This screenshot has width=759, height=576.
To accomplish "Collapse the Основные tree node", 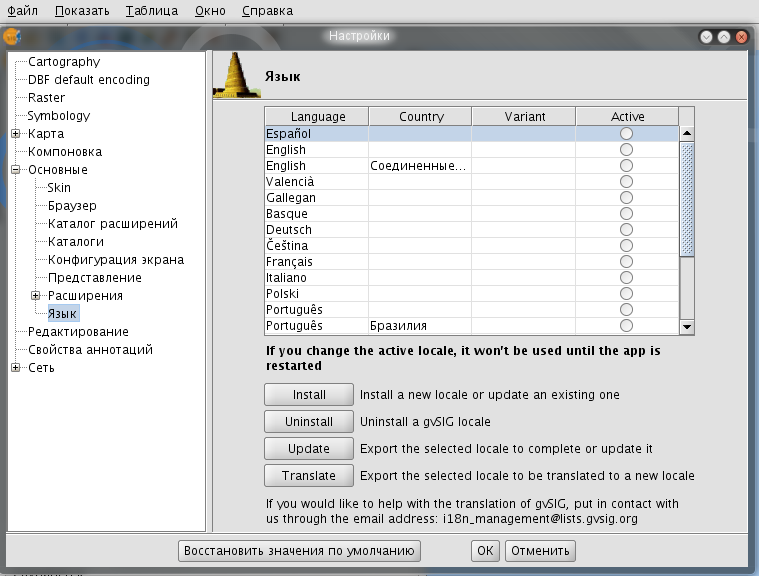I will click(x=15, y=169).
